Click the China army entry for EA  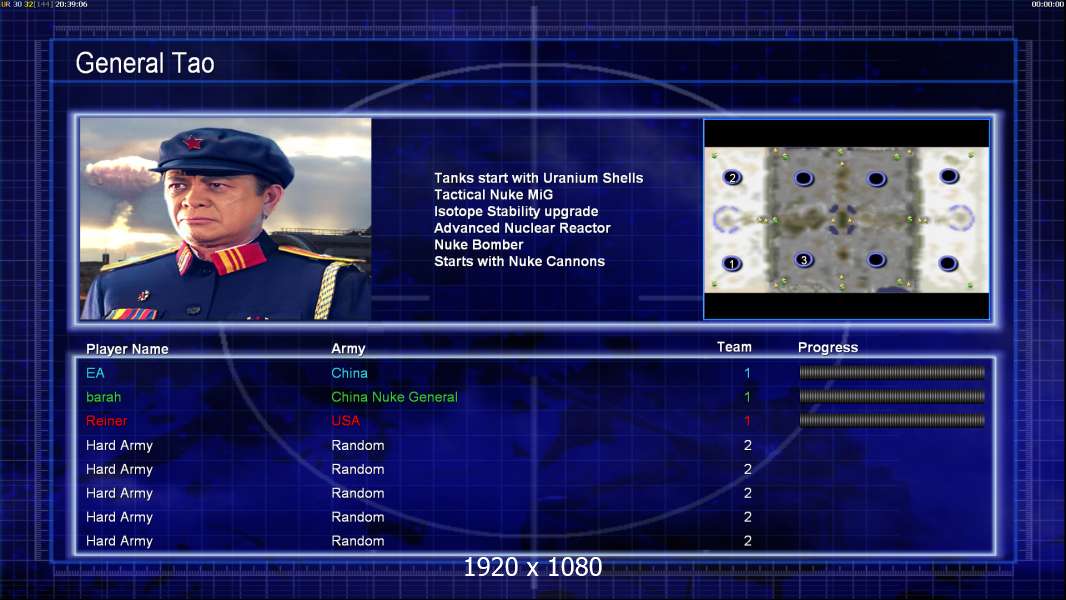349,373
